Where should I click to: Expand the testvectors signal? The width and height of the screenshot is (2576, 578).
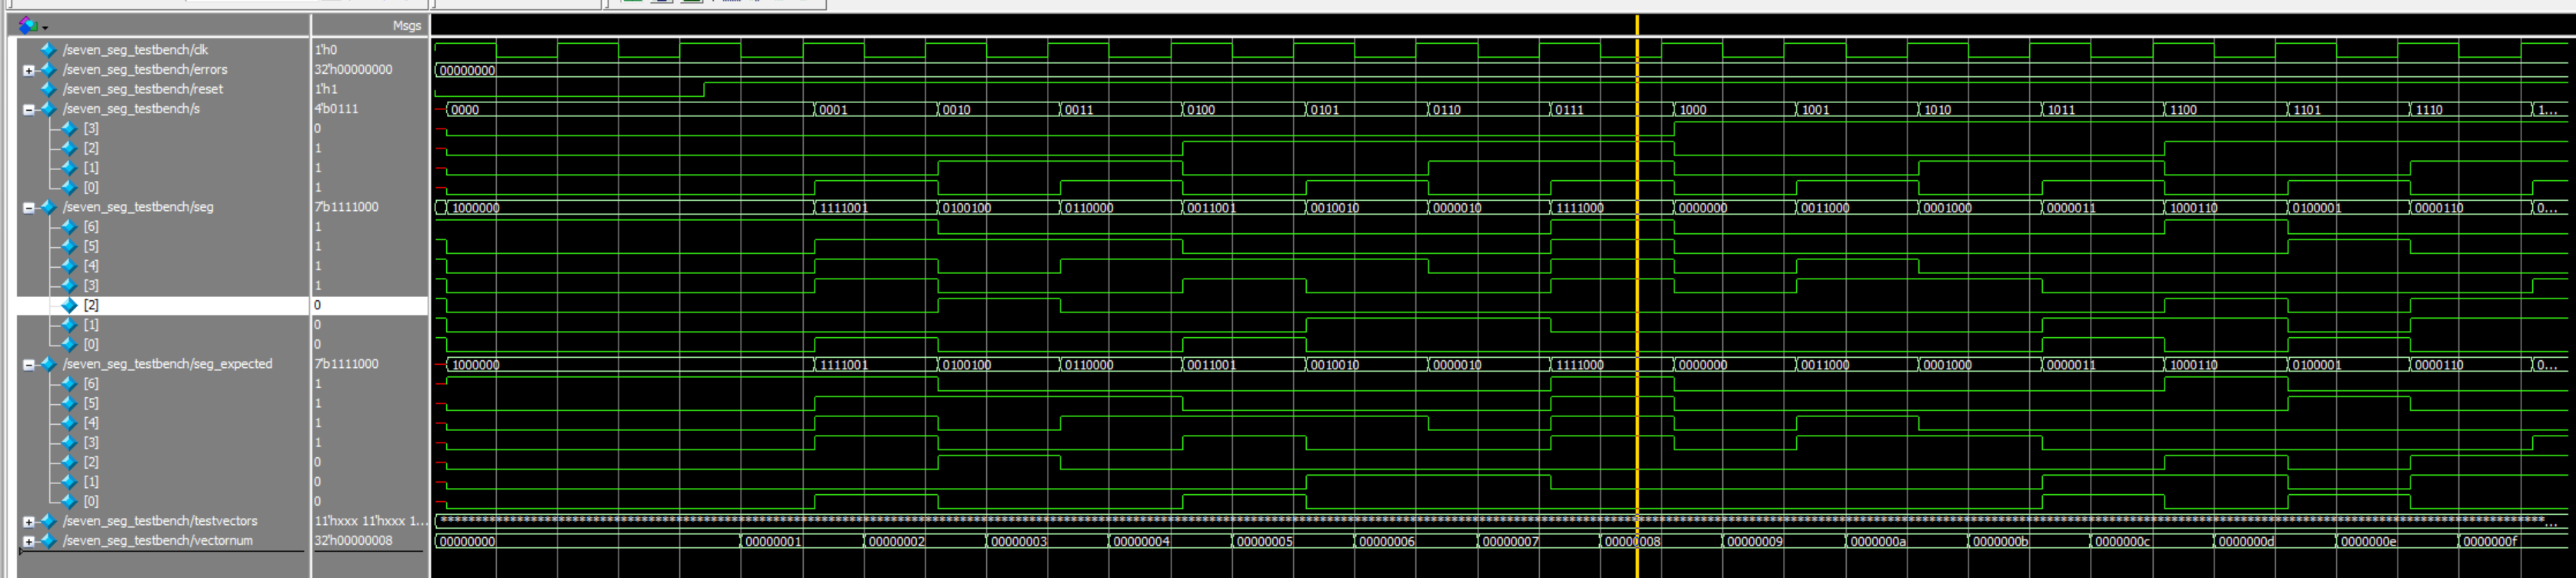(29, 521)
